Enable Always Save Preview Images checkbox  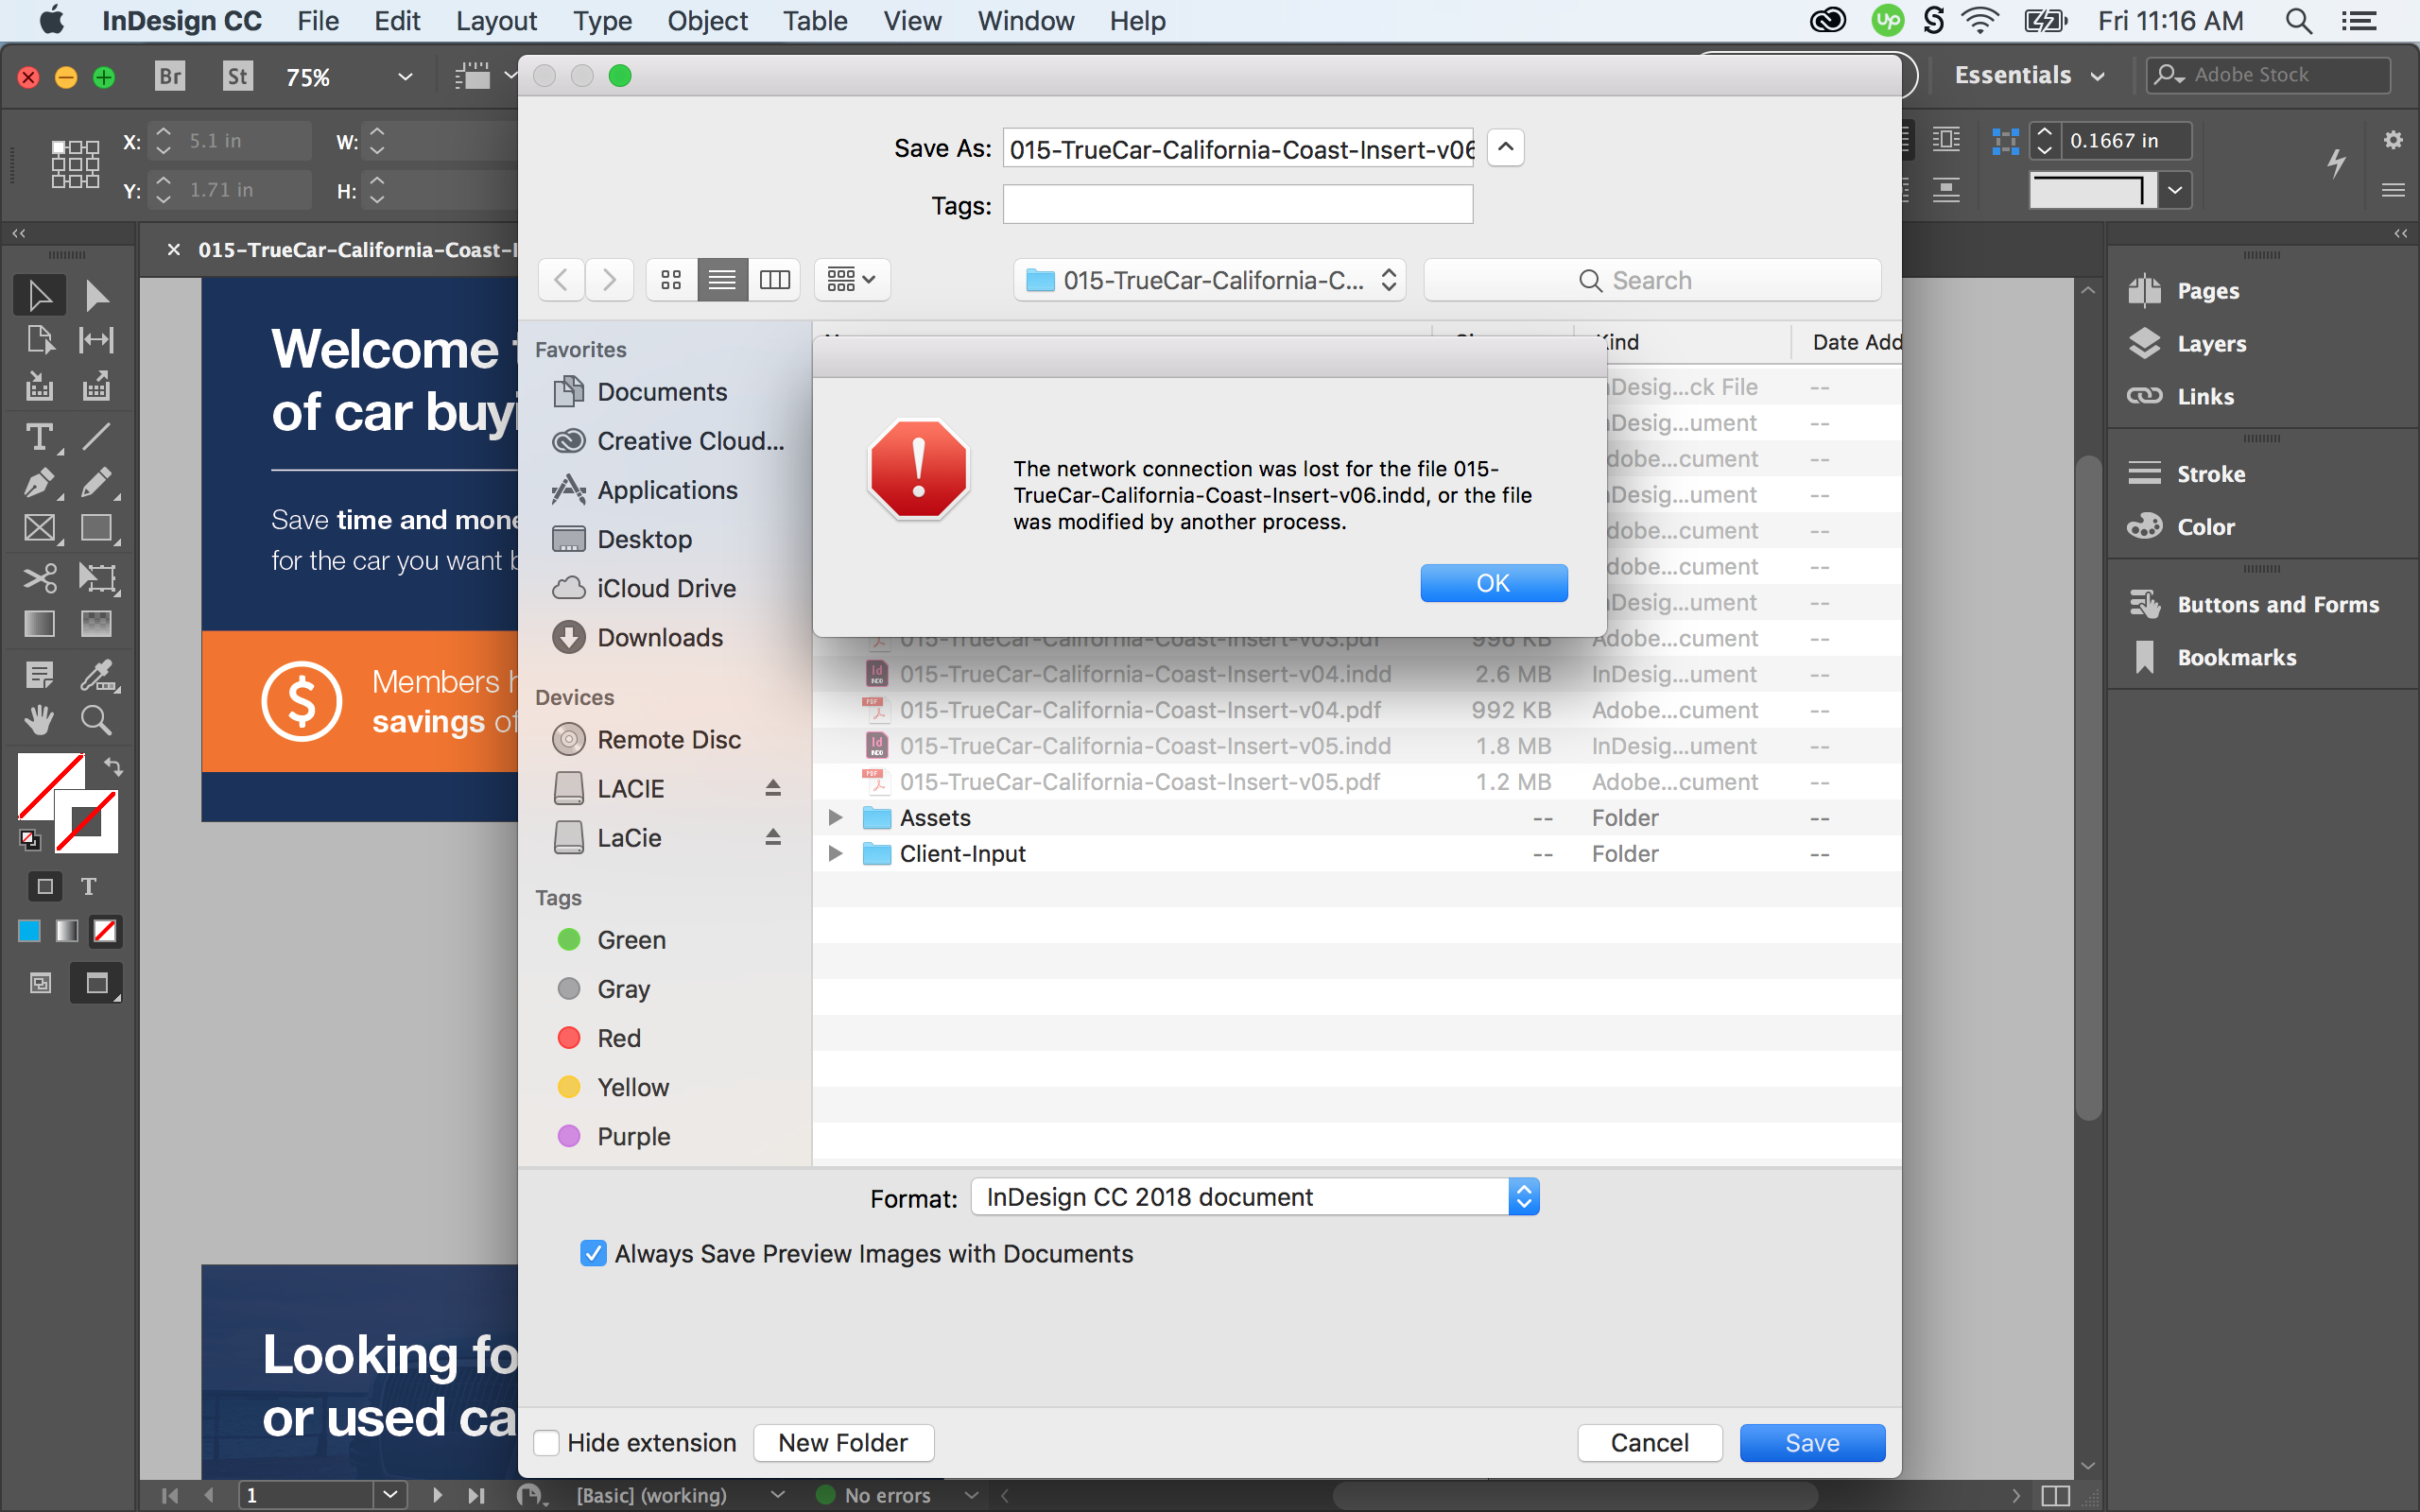click(594, 1252)
